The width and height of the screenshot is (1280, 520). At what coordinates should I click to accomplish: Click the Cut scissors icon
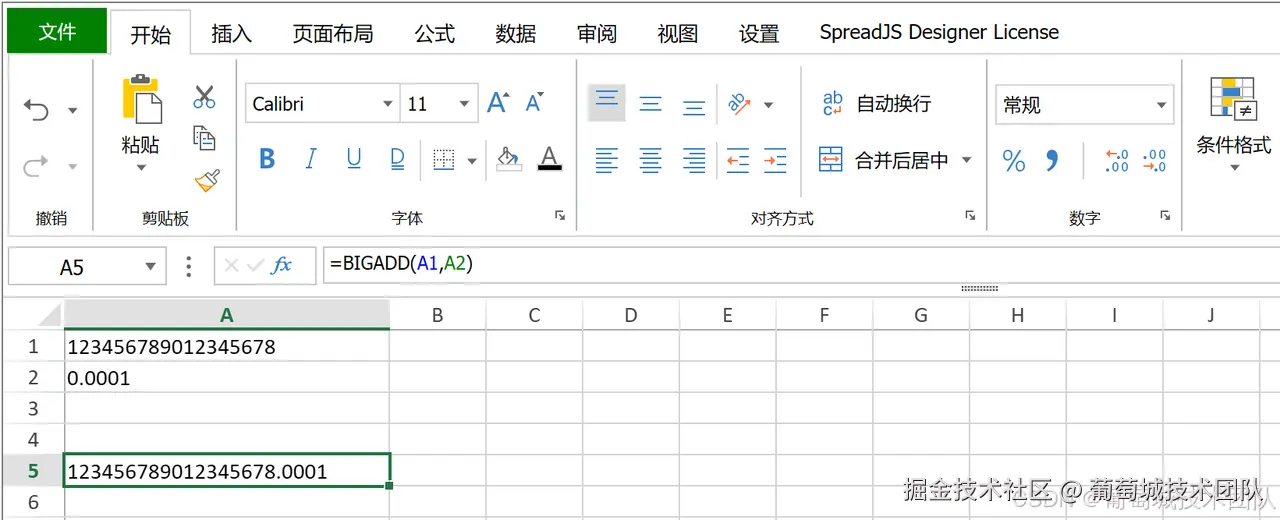pos(204,97)
